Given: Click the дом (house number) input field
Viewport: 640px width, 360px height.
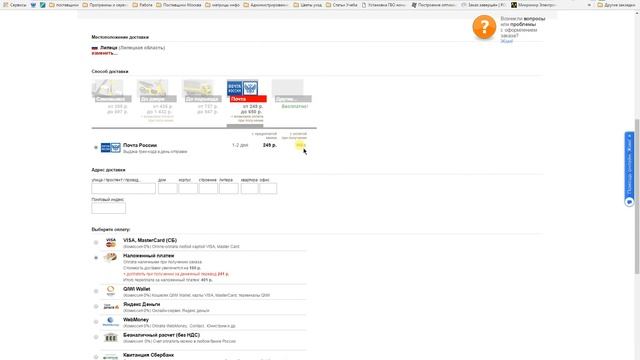Looking at the screenshot, I should coord(168,188).
